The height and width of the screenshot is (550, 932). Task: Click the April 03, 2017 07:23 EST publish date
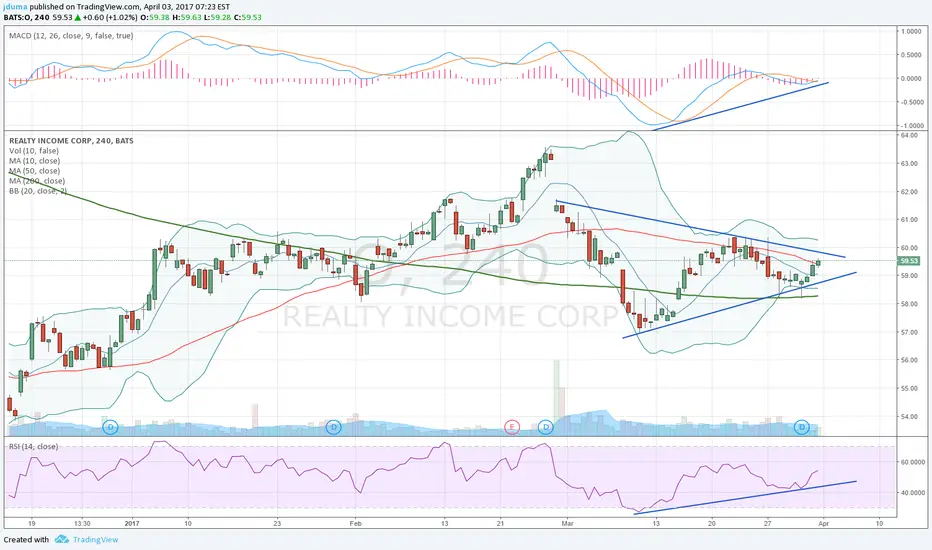click(187, 7)
